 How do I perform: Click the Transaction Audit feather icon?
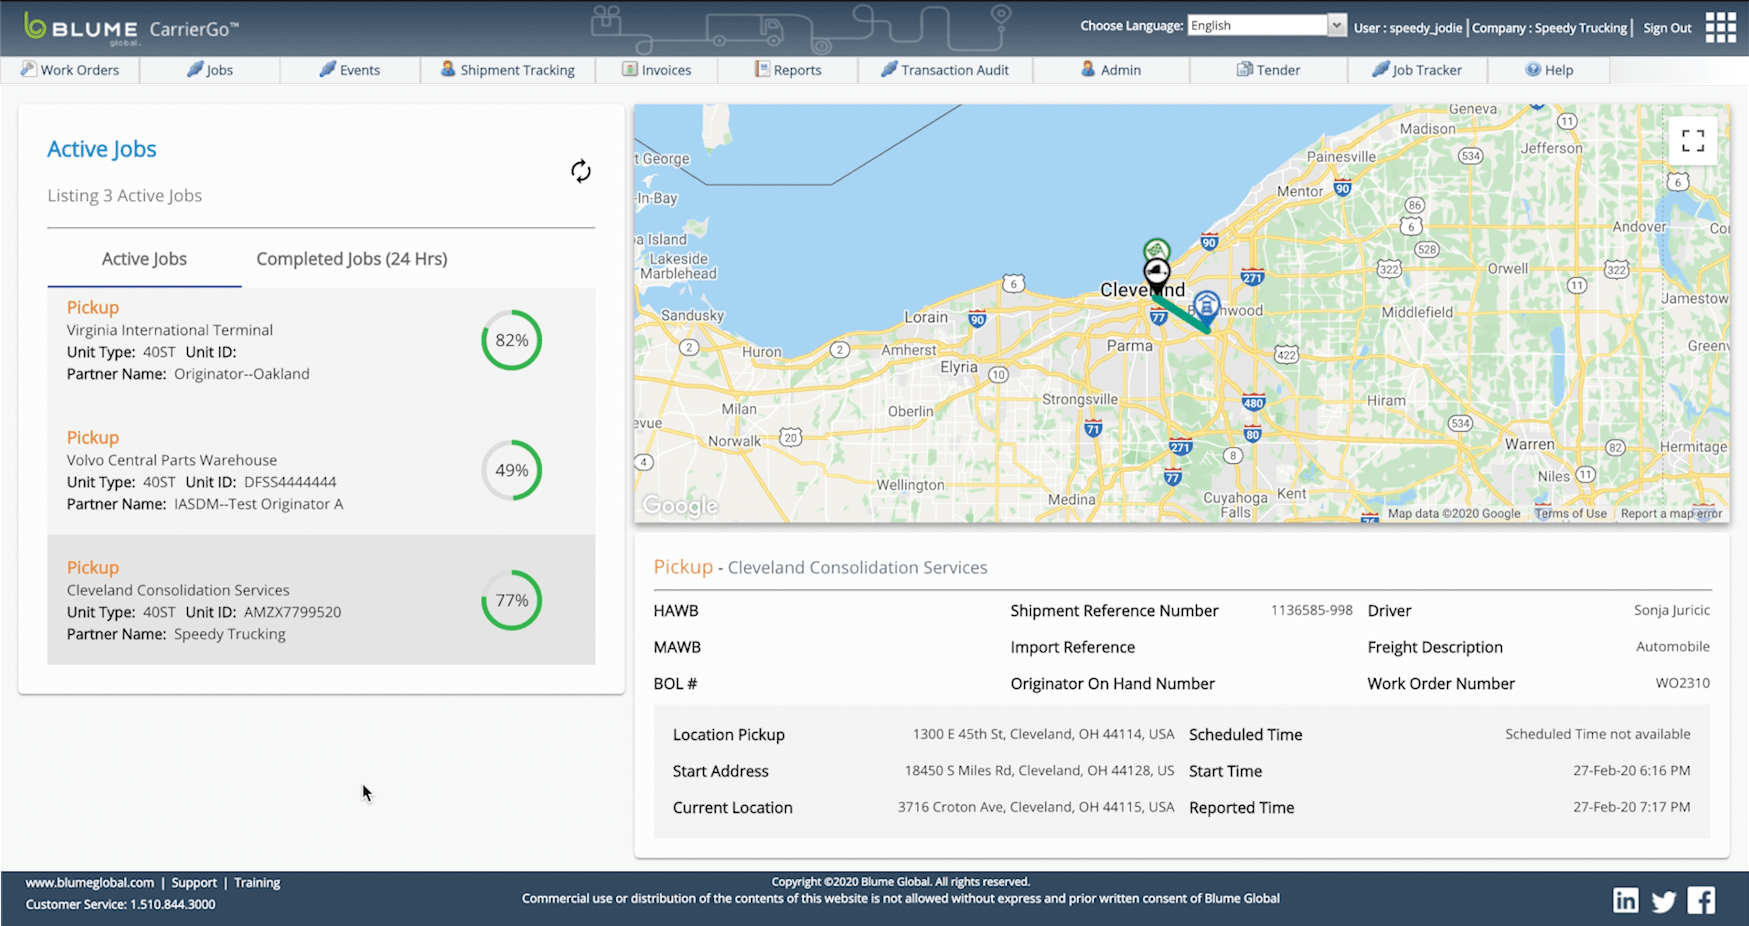tap(889, 69)
